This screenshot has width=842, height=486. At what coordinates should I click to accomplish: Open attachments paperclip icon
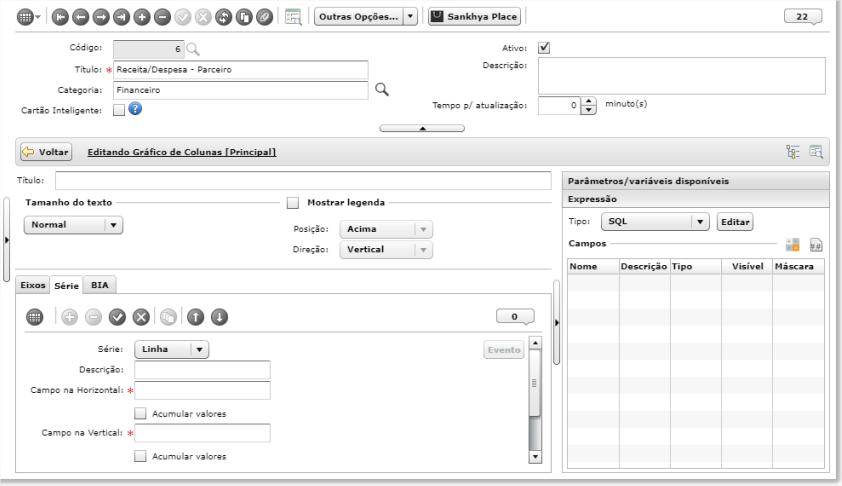tap(264, 17)
